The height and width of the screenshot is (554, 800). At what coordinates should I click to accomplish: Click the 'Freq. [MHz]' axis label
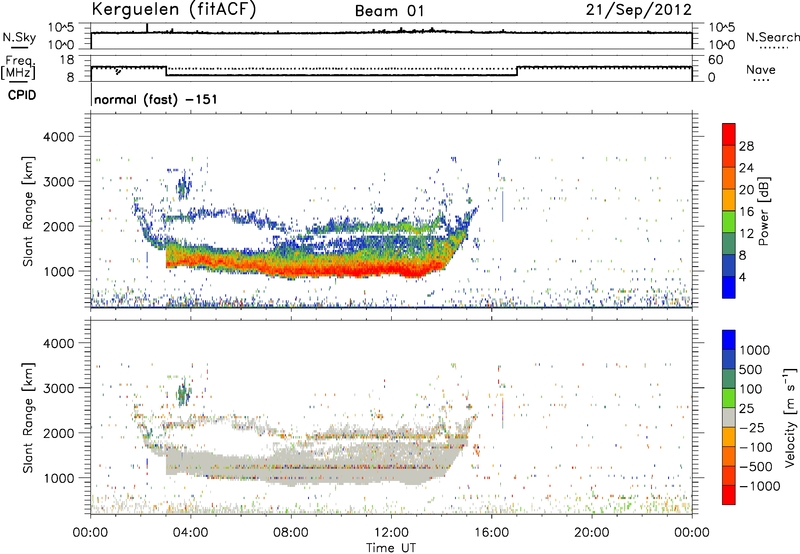pyautogui.click(x=18, y=68)
